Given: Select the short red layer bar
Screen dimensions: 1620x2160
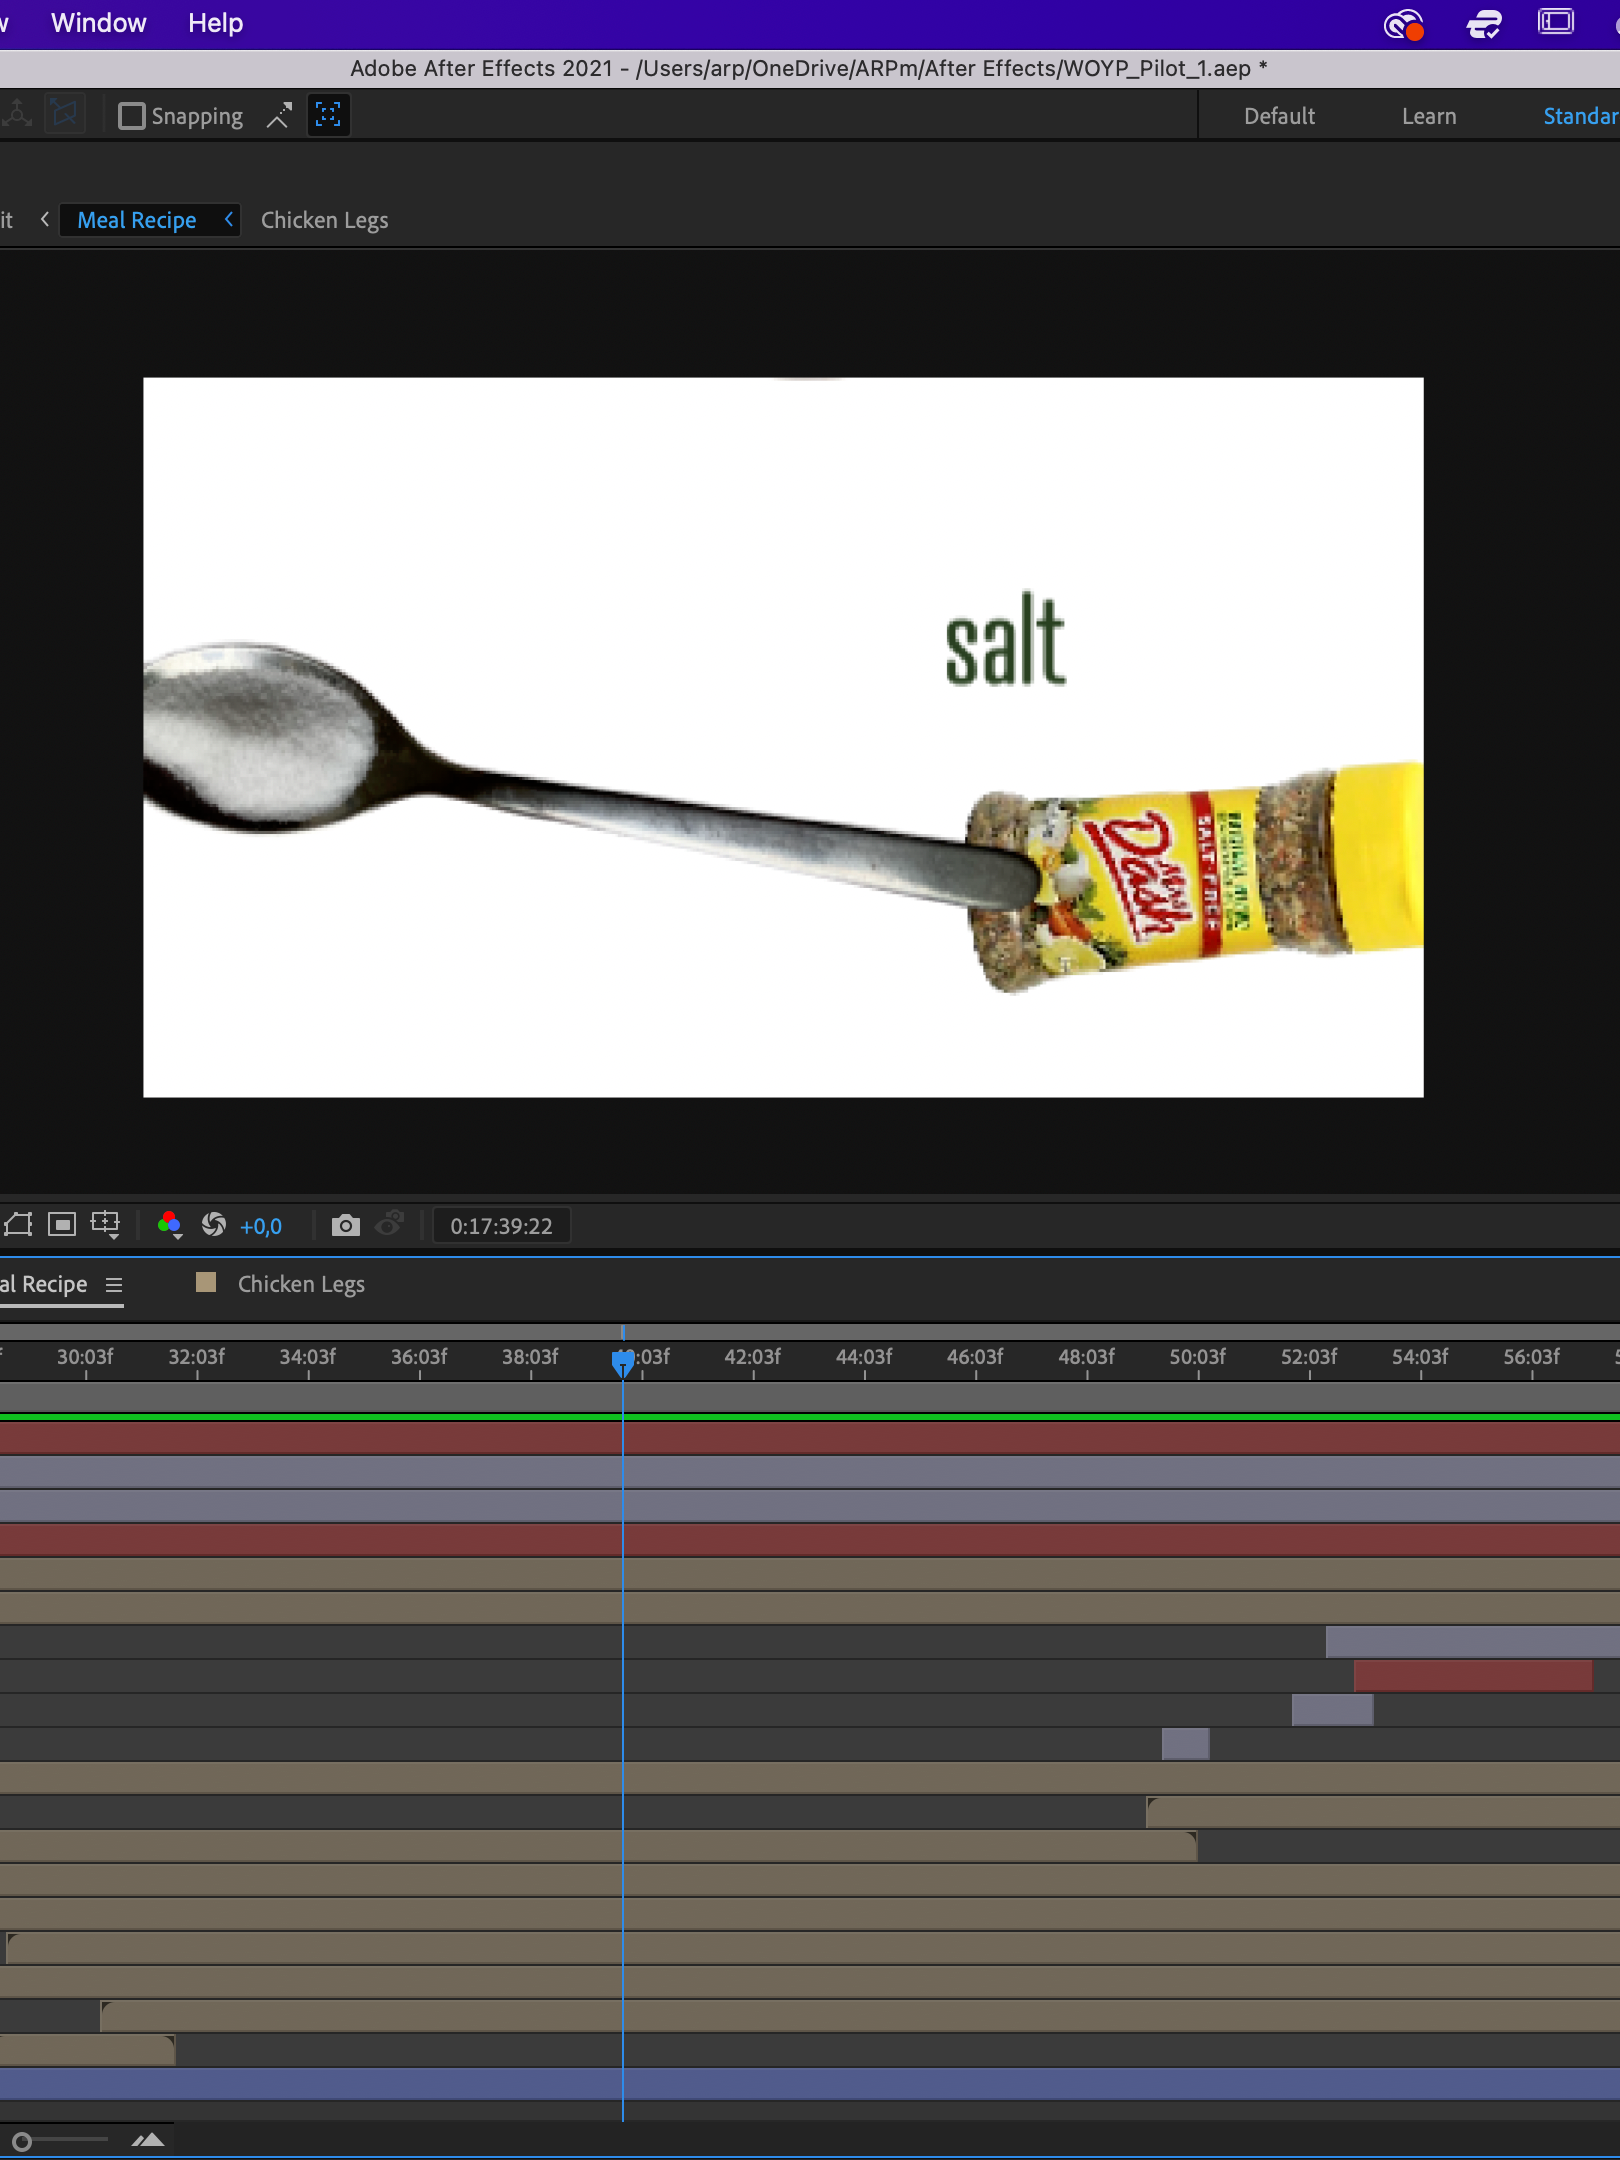Looking at the screenshot, I should point(1472,1675).
